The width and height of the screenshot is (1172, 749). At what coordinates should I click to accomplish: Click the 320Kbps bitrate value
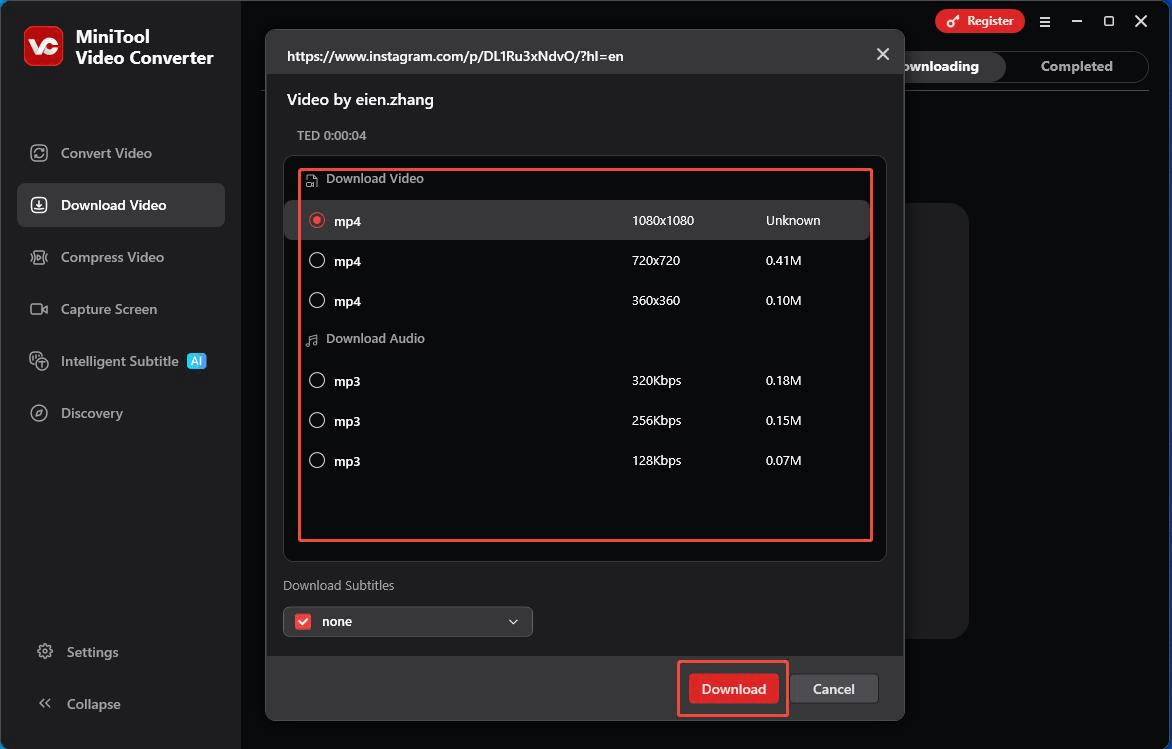point(656,380)
